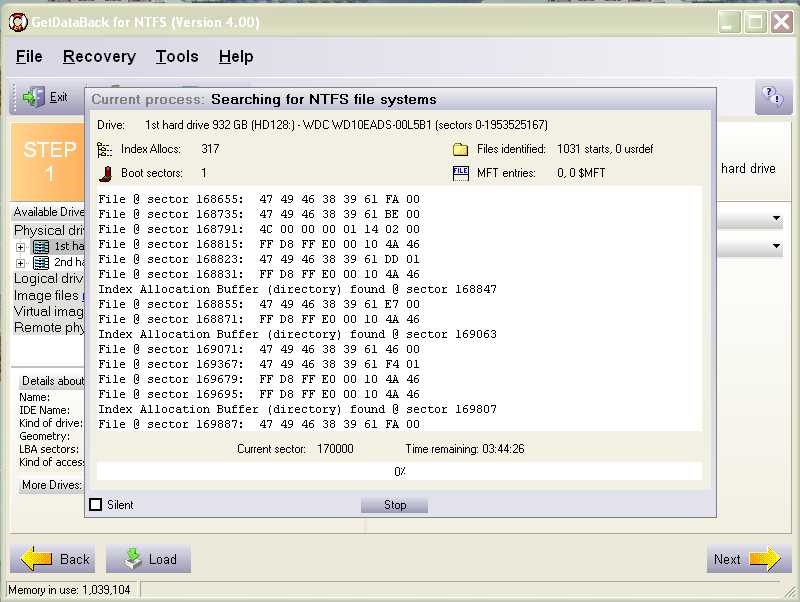Screen dimensions: 800x602
Task: Close the GetDataBack window
Action: tap(782, 22)
